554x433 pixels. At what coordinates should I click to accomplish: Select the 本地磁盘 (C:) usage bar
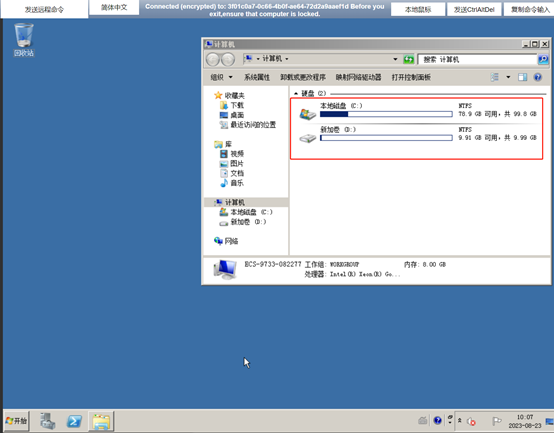coord(386,114)
